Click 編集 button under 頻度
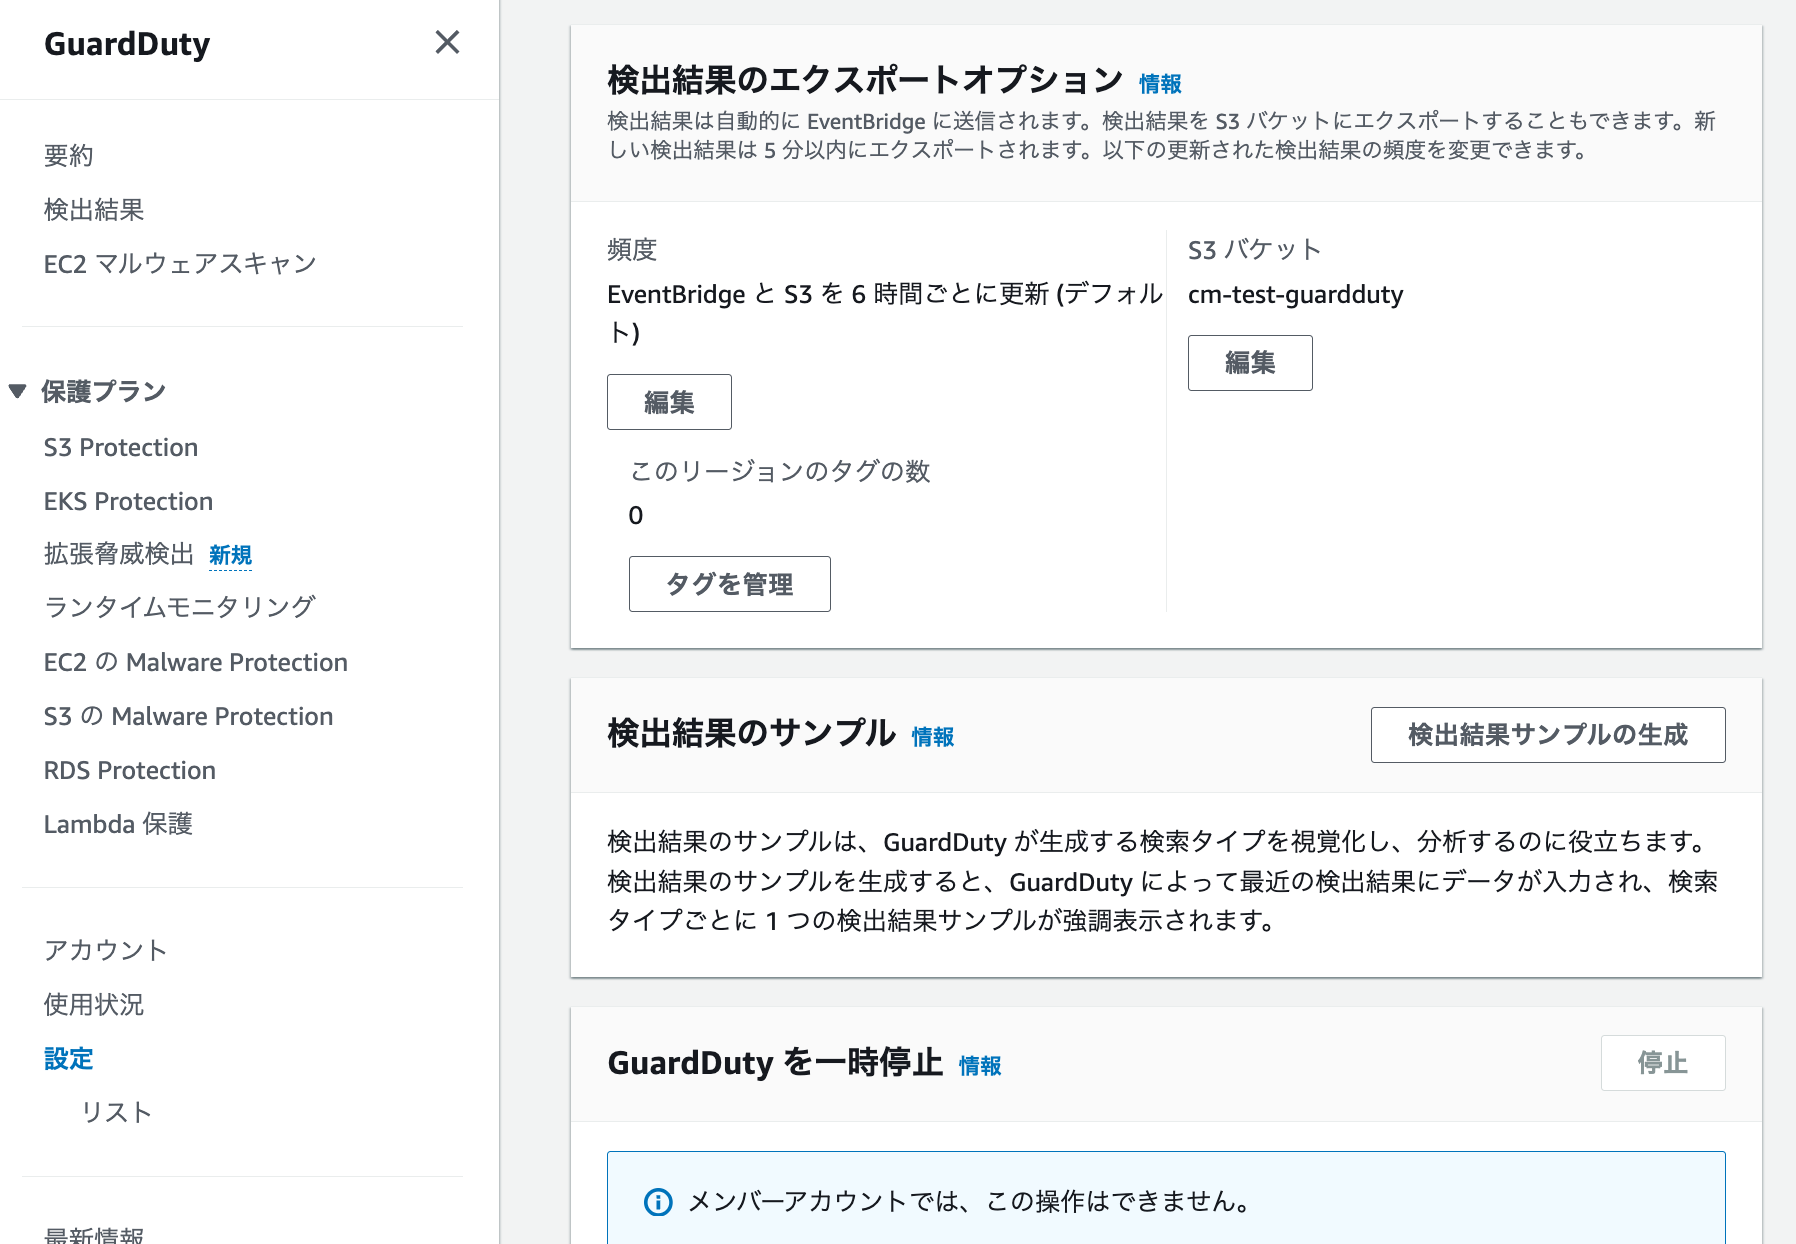This screenshot has height=1244, width=1796. pos(669,402)
